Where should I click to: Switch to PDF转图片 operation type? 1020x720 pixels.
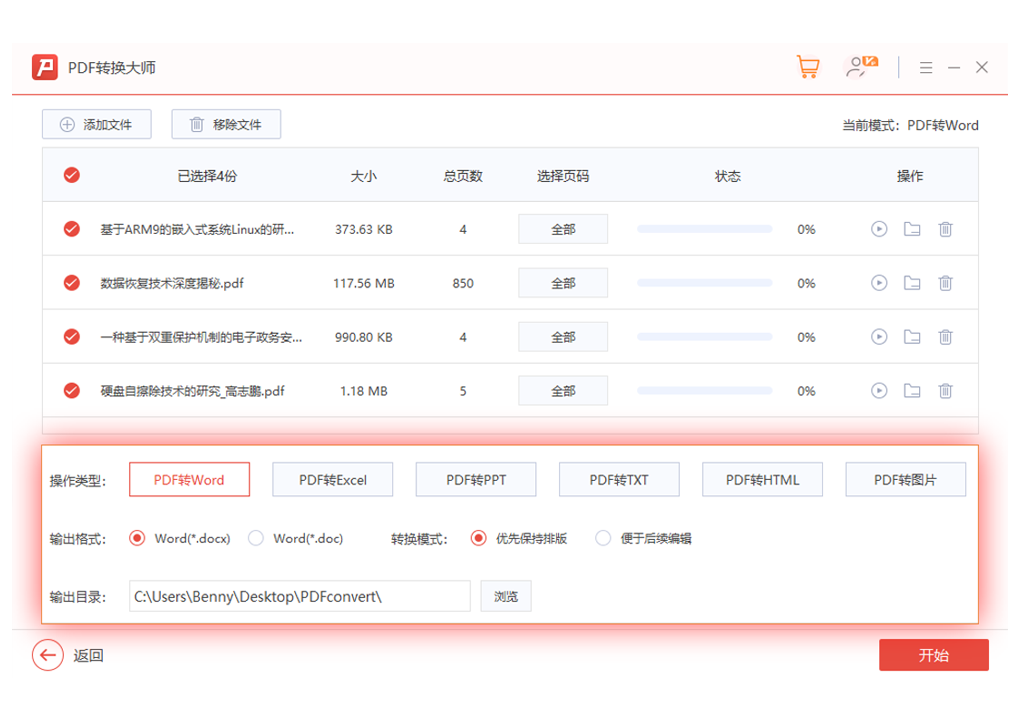coord(905,480)
